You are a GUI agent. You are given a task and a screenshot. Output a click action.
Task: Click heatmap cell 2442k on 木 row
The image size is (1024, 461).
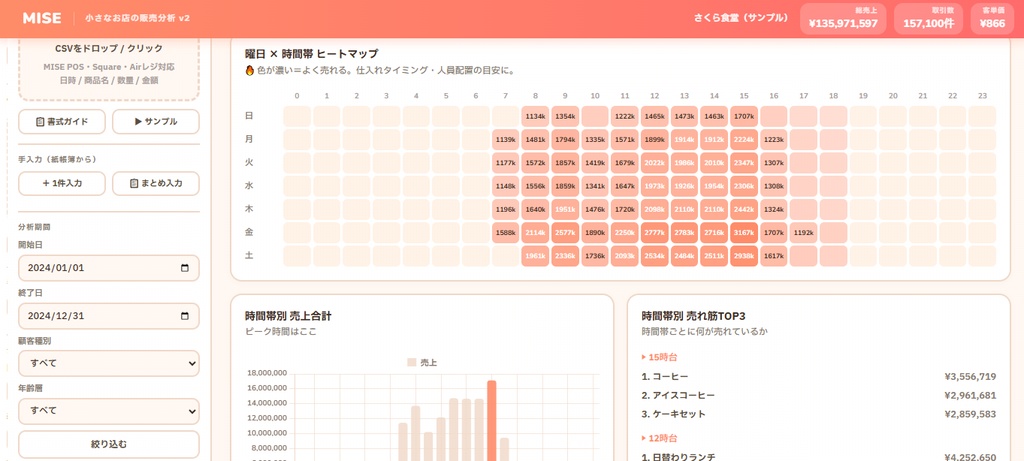point(744,210)
